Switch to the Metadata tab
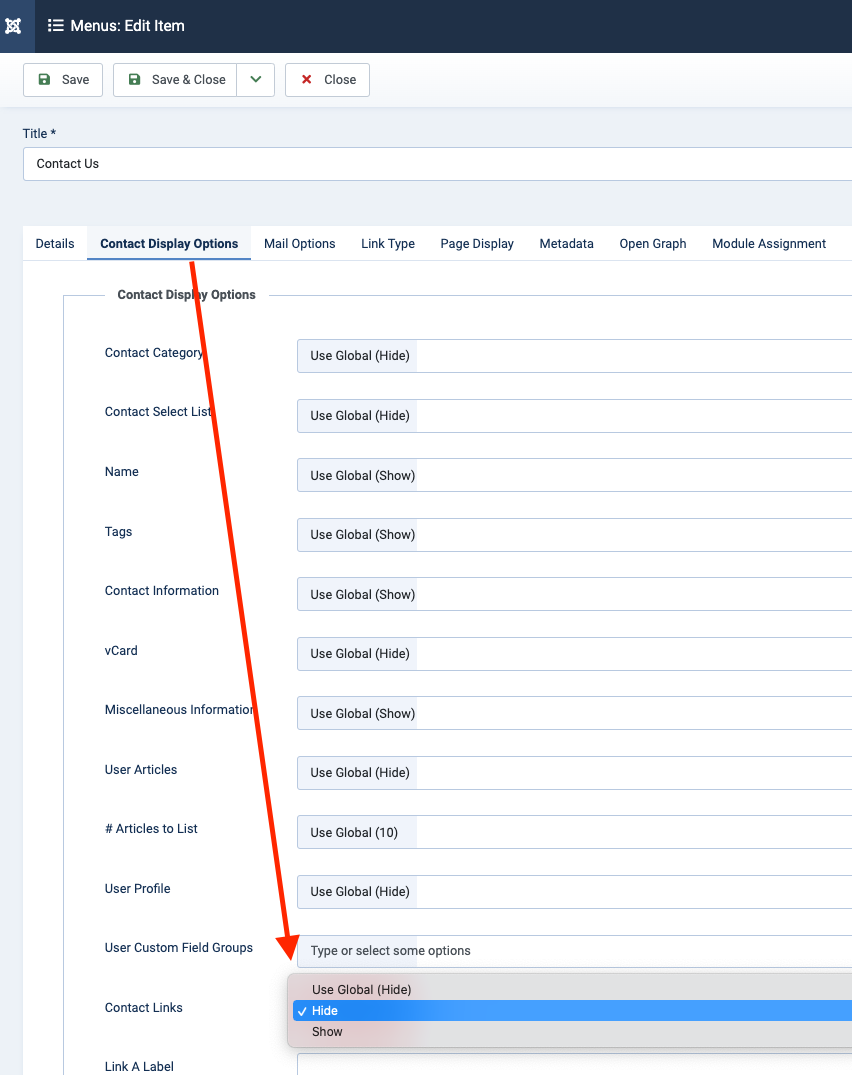Image resolution: width=852 pixels, height=1075 pixels. coord(566,243)
